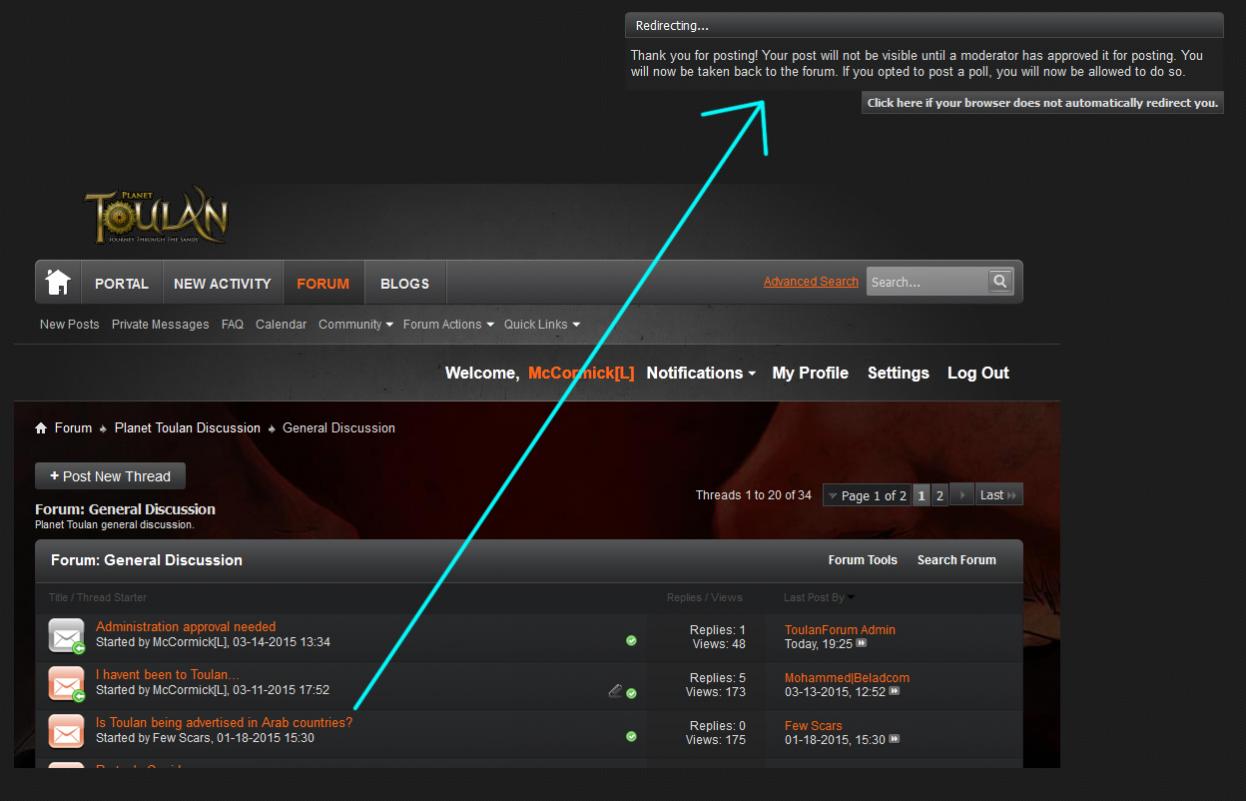Open Mohammed|Beladcom profile link

click(847, 678)
